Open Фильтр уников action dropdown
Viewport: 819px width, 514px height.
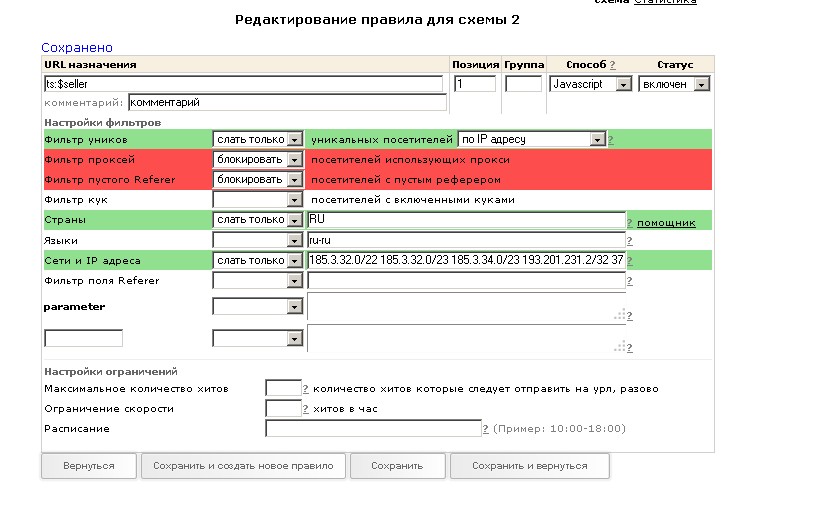tap(258, 139)
